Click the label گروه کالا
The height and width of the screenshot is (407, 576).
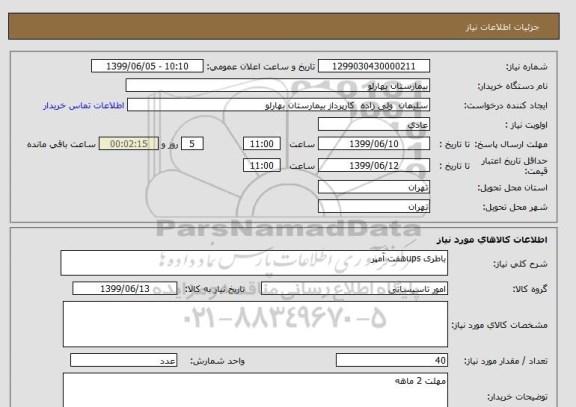(x=530, y=289)
